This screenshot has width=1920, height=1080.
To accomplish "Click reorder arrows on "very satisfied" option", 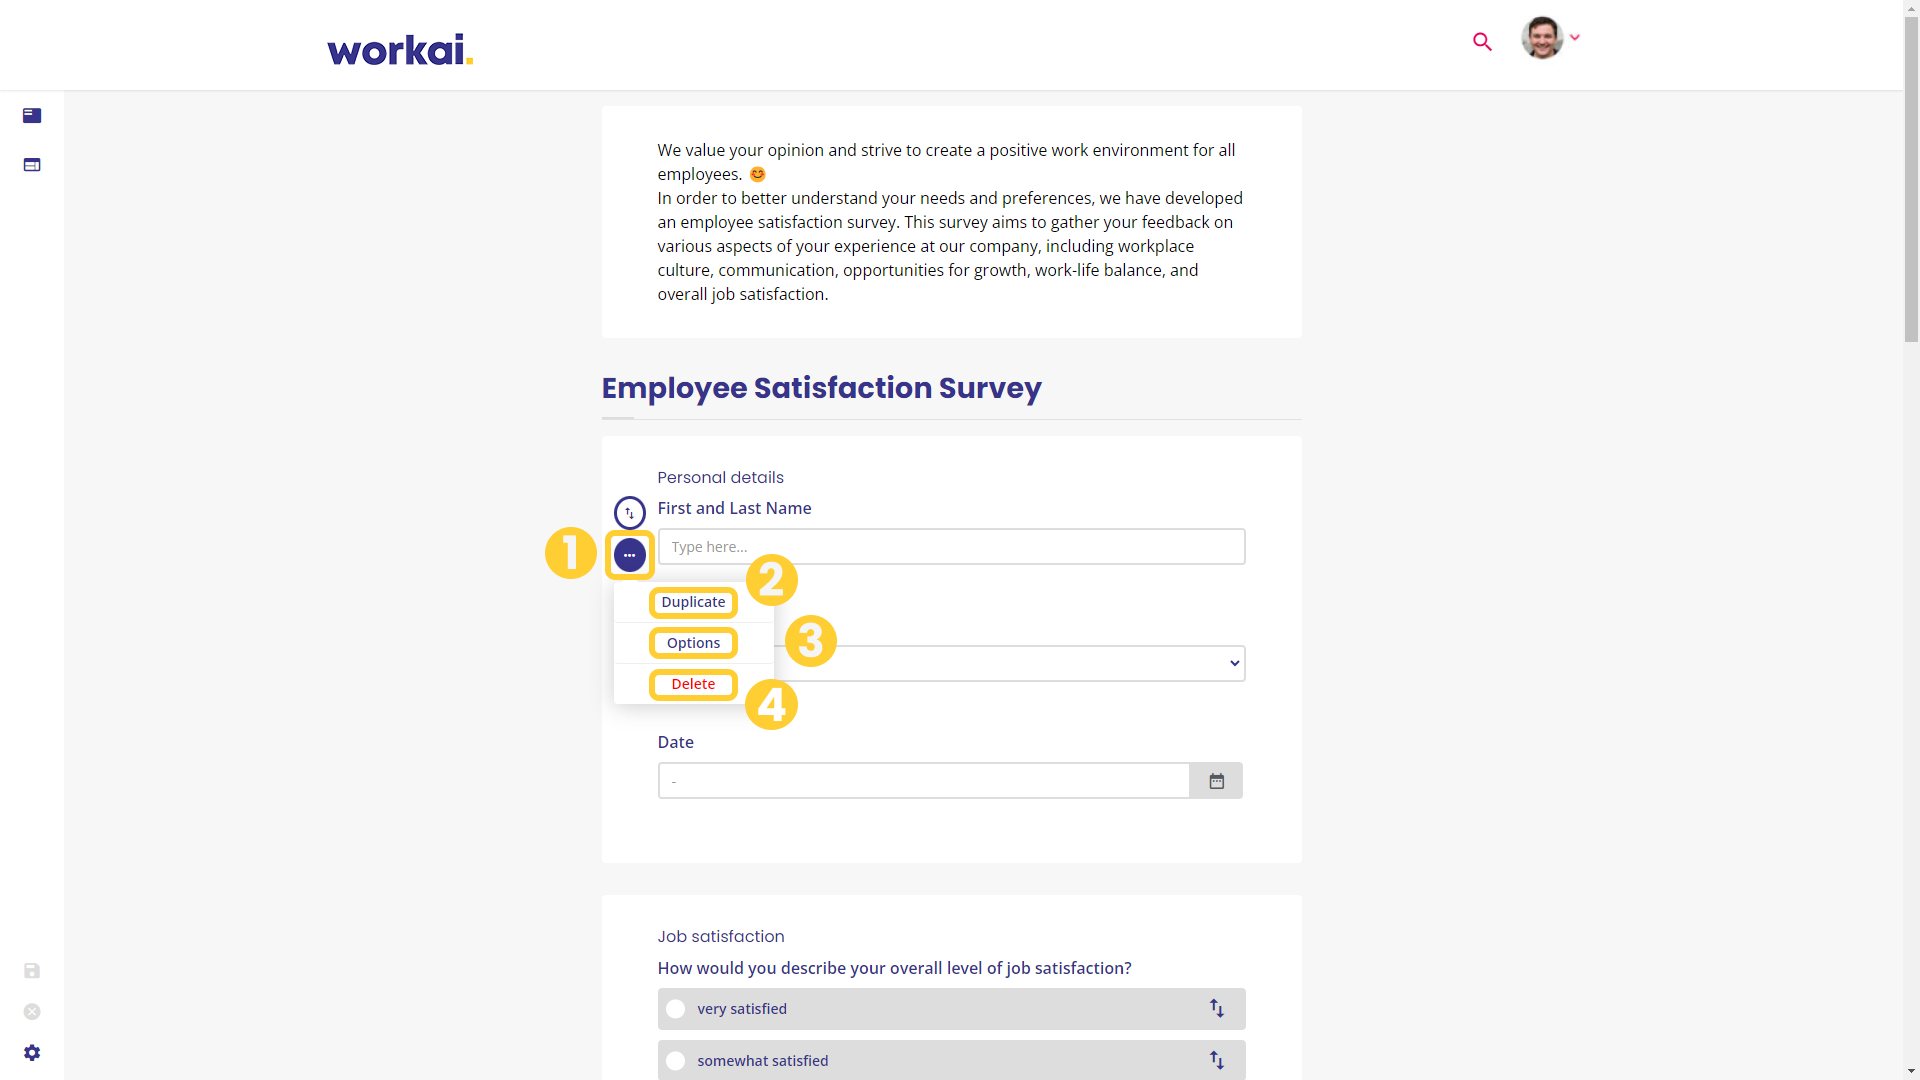I will pyautogui.click(x=1217, y=1008).
